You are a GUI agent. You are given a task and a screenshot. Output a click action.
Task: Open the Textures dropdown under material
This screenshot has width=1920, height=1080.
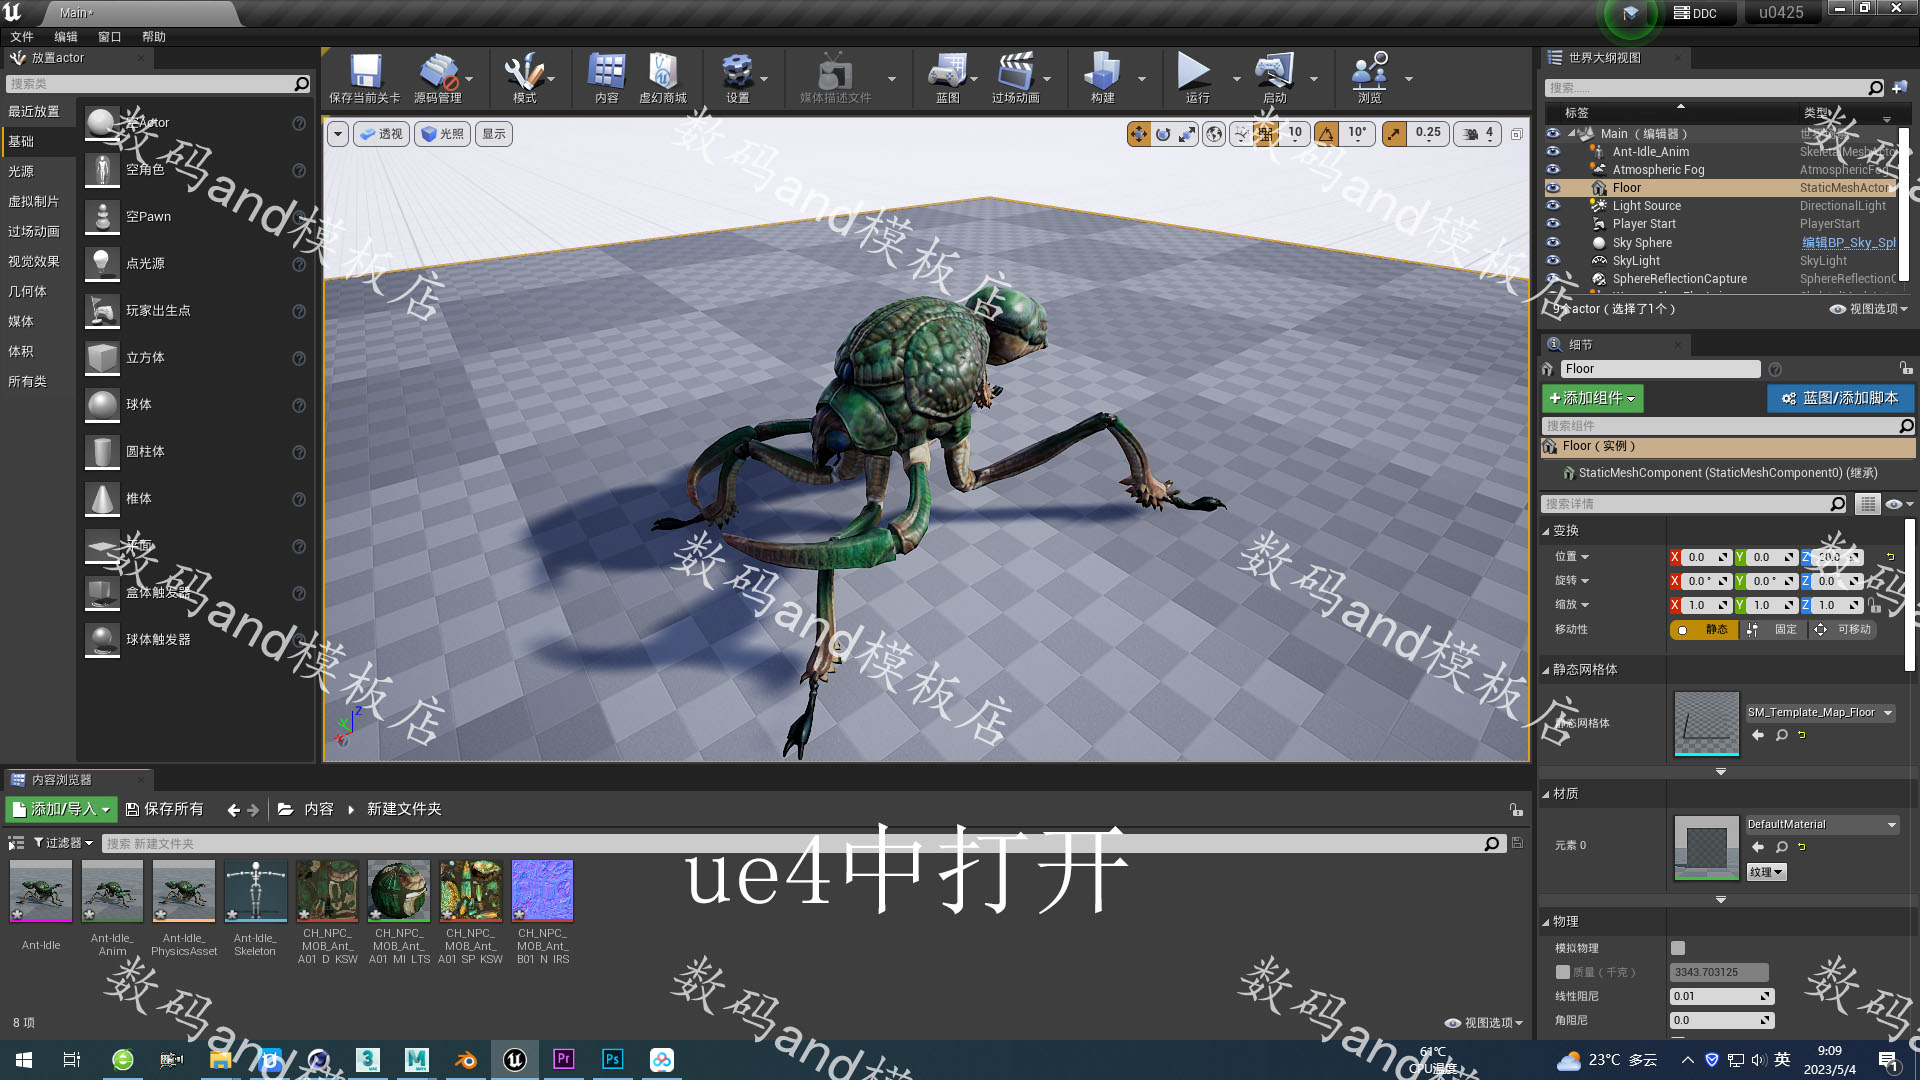point(1766,872)
